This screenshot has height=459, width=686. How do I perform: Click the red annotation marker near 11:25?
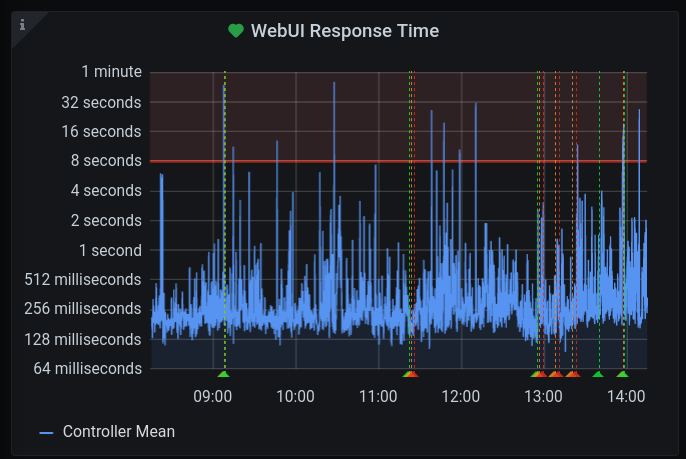pyautogui.click(x=413, y=374)
